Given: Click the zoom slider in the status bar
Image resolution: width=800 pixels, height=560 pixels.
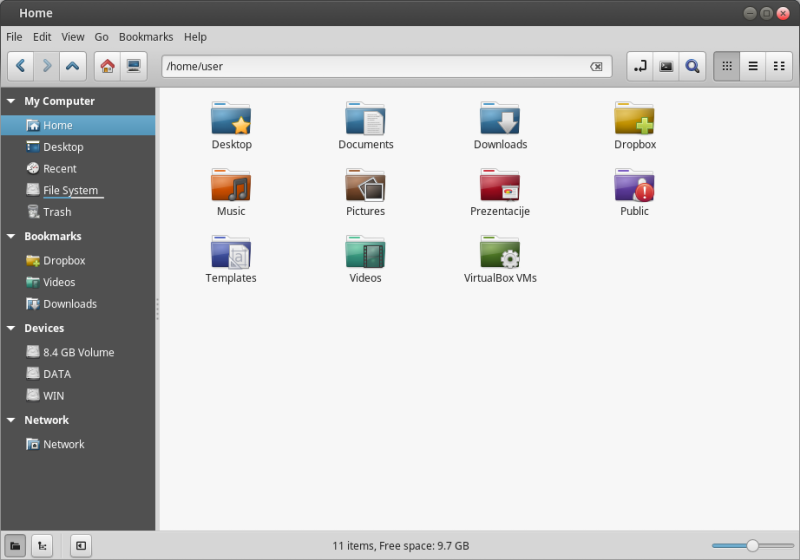Looking at the screenshot, I should pyautogui.click(x=752, y=546).
